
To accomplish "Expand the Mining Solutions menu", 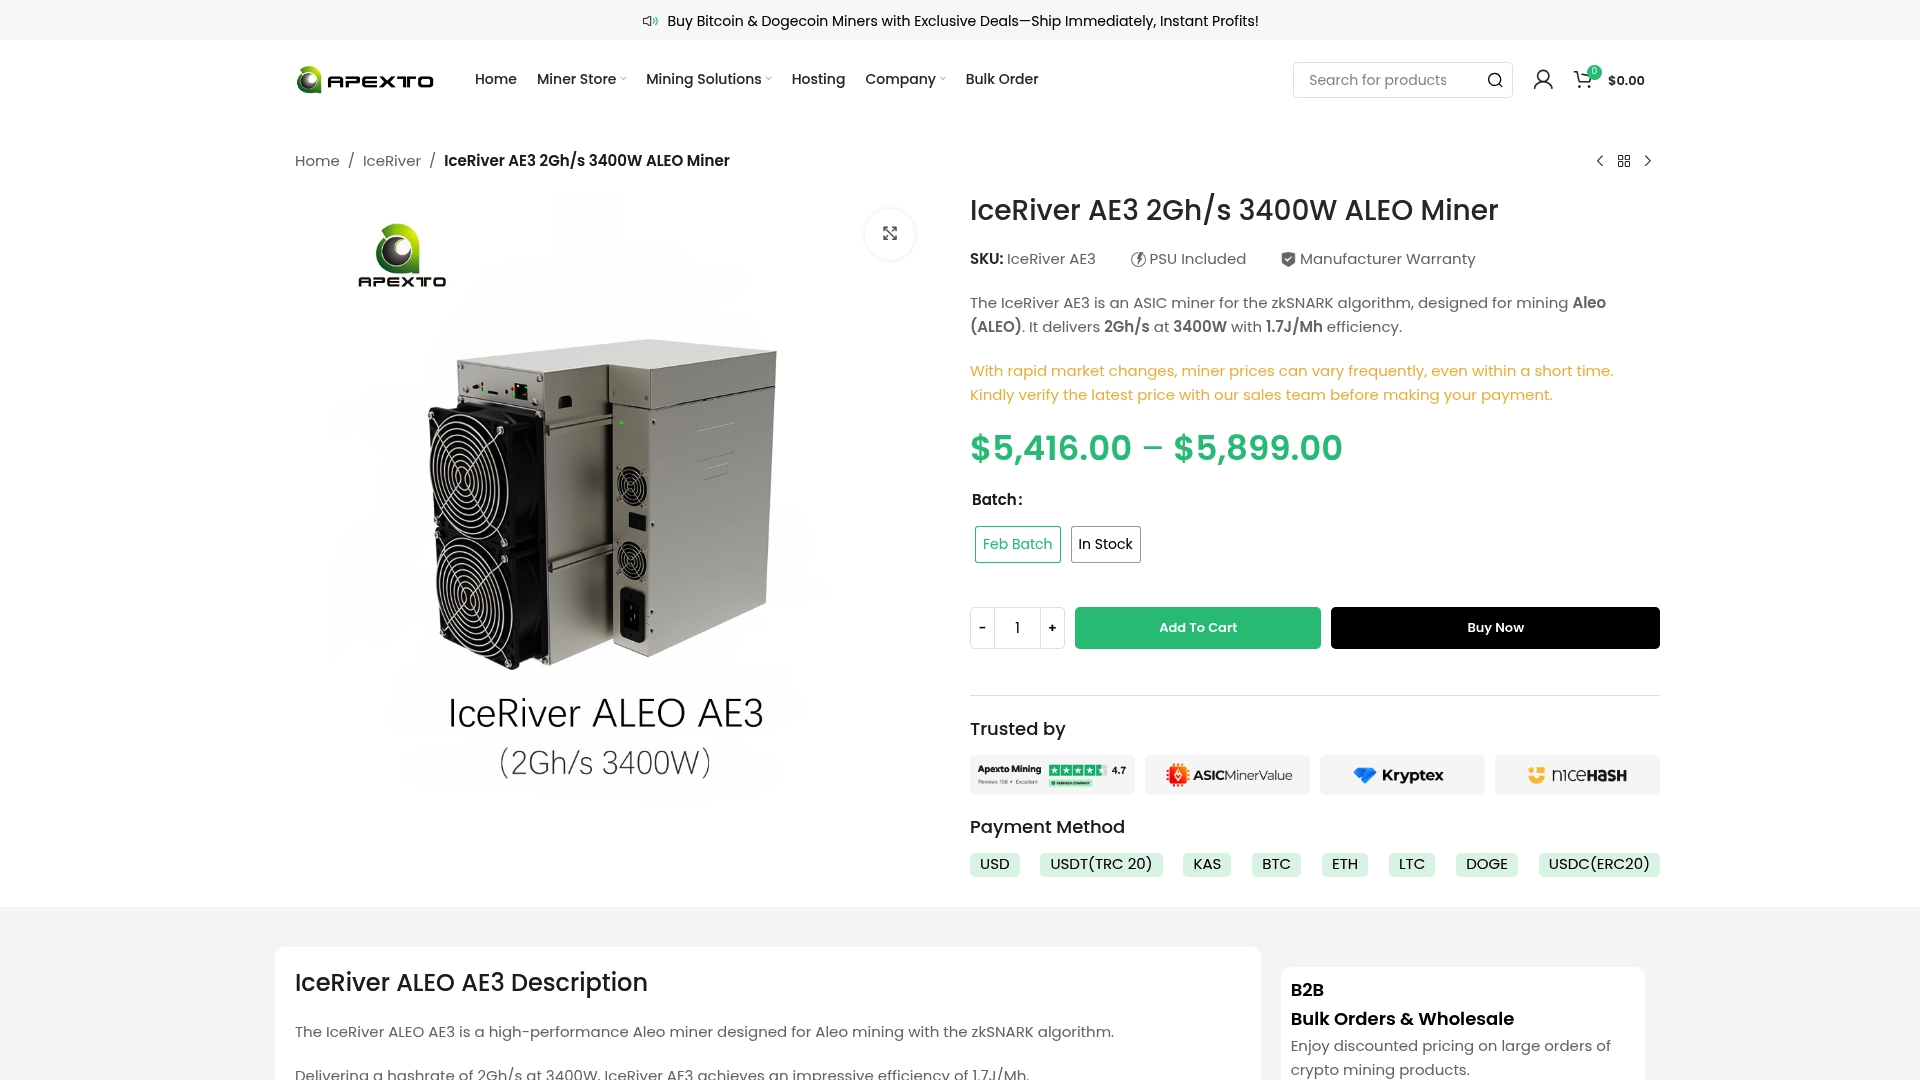I will [x=703, y=79].
